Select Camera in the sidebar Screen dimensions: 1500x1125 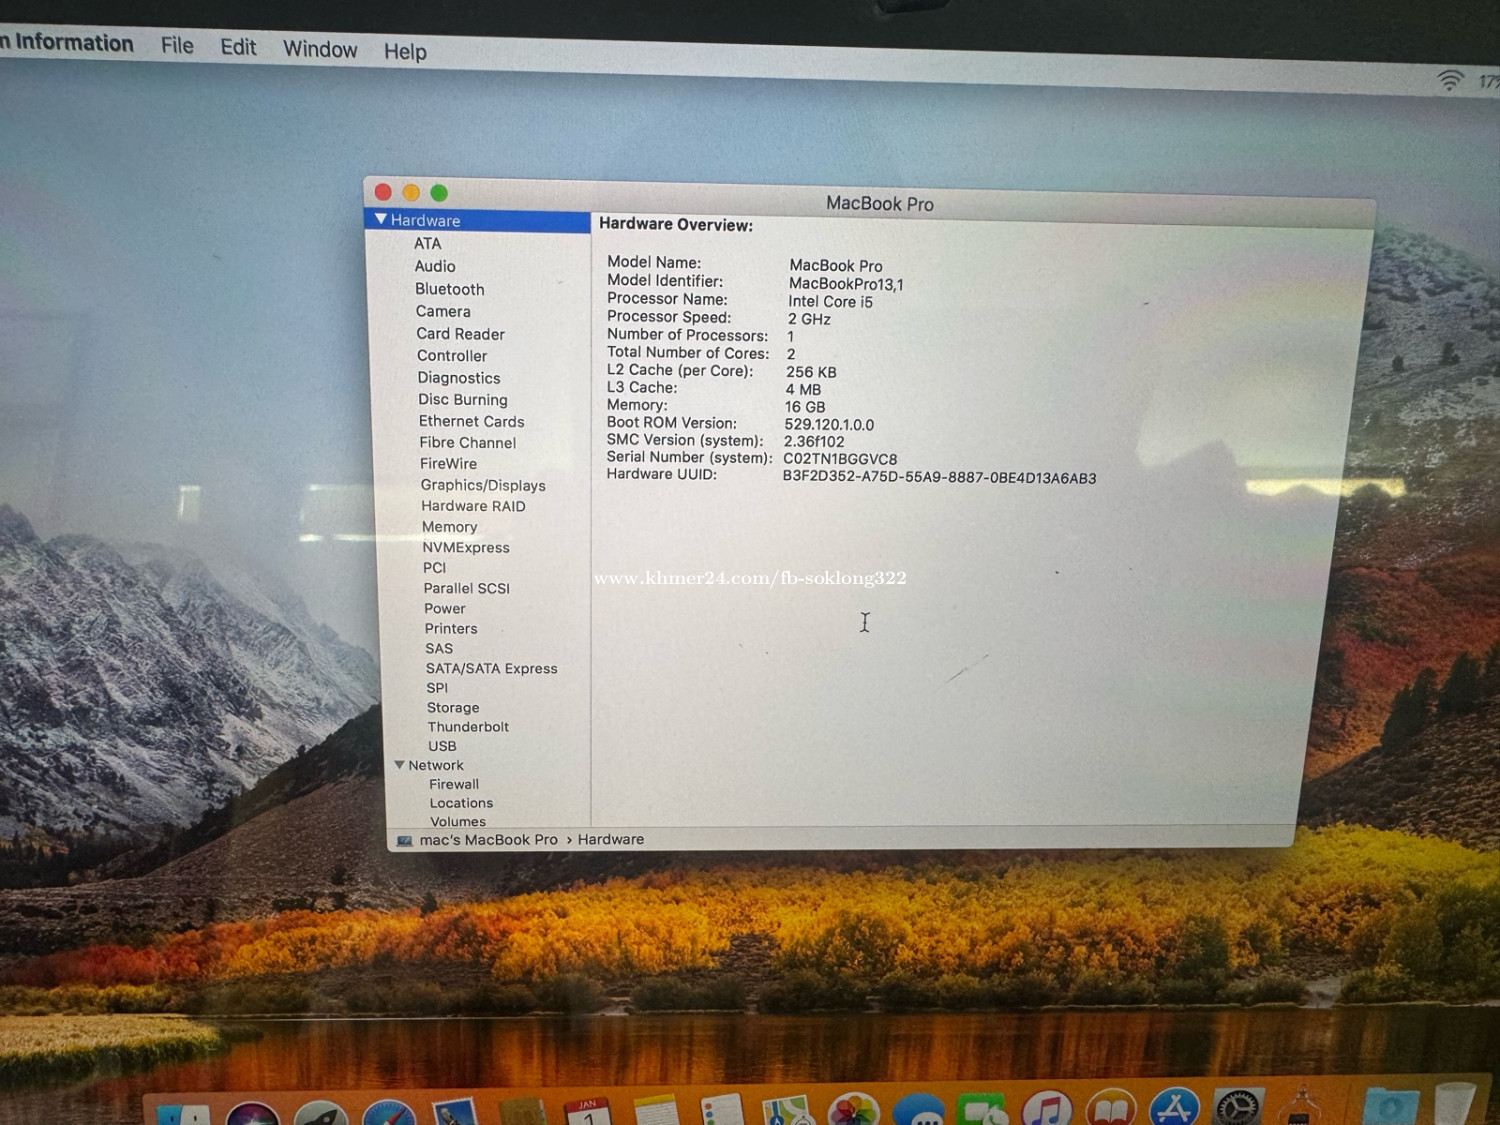point(443,311)
